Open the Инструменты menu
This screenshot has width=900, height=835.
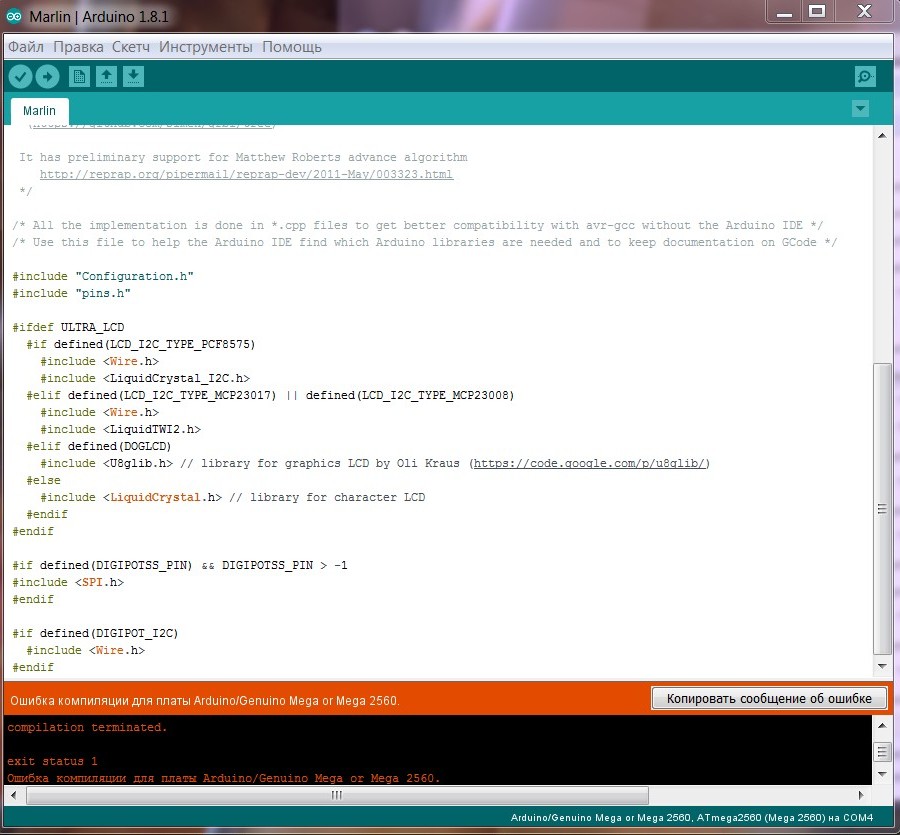pos(206,47)
